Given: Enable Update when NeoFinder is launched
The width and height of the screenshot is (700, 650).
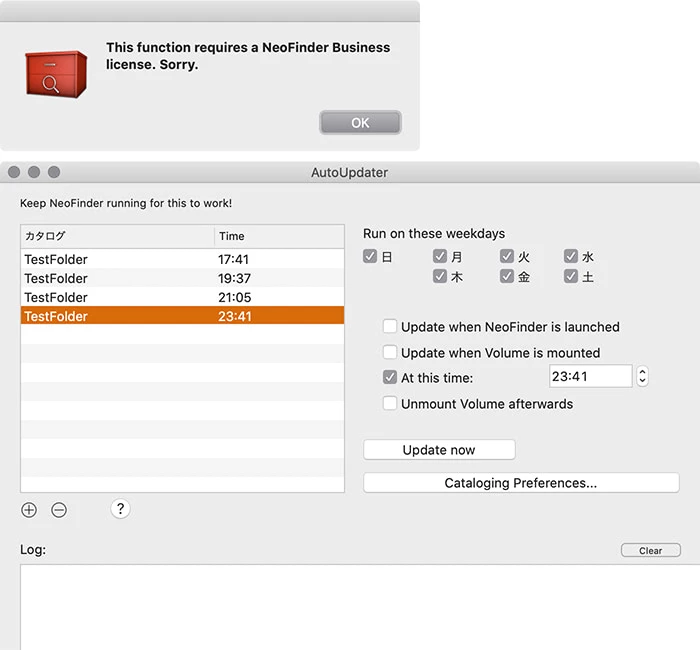Looking at the screenshot, I should [390, 326].
